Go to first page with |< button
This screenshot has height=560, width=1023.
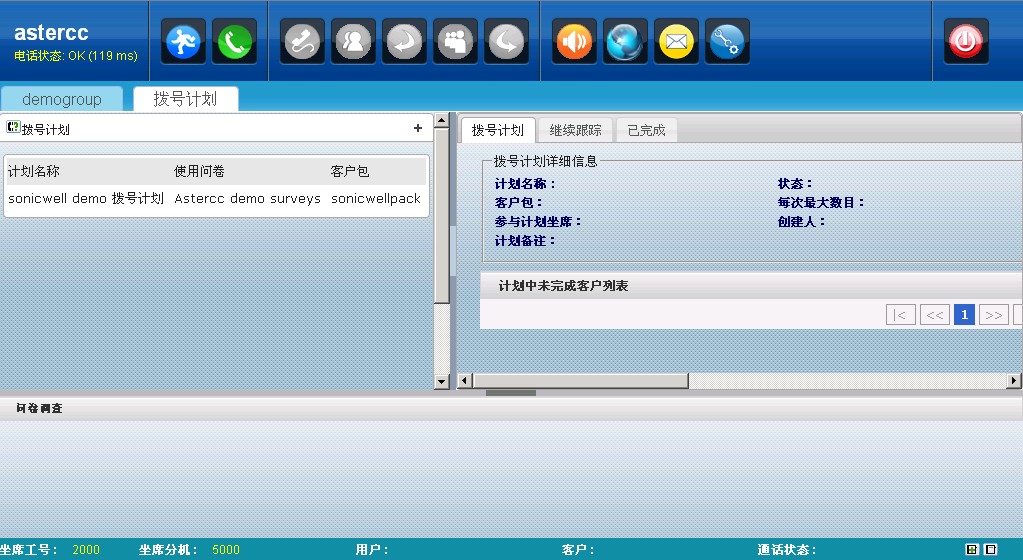[x=900, y=315]
